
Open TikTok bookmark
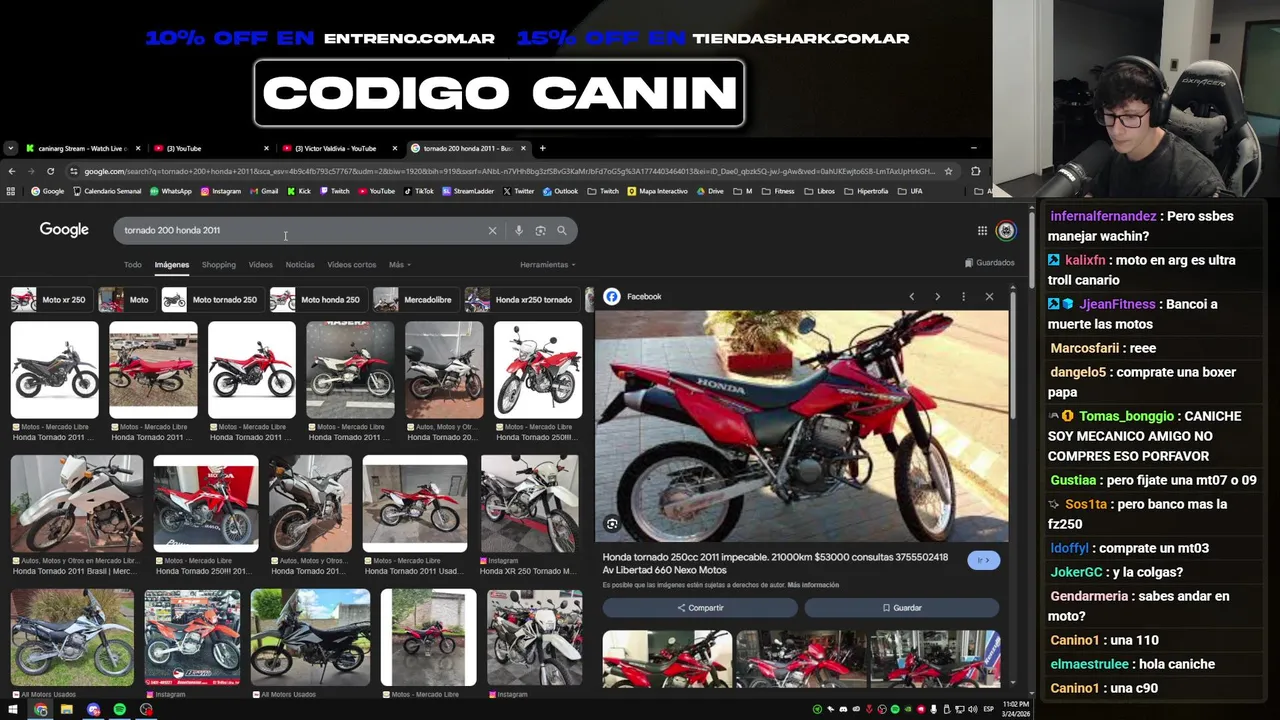pyautogui.click(x=419, y=191)
